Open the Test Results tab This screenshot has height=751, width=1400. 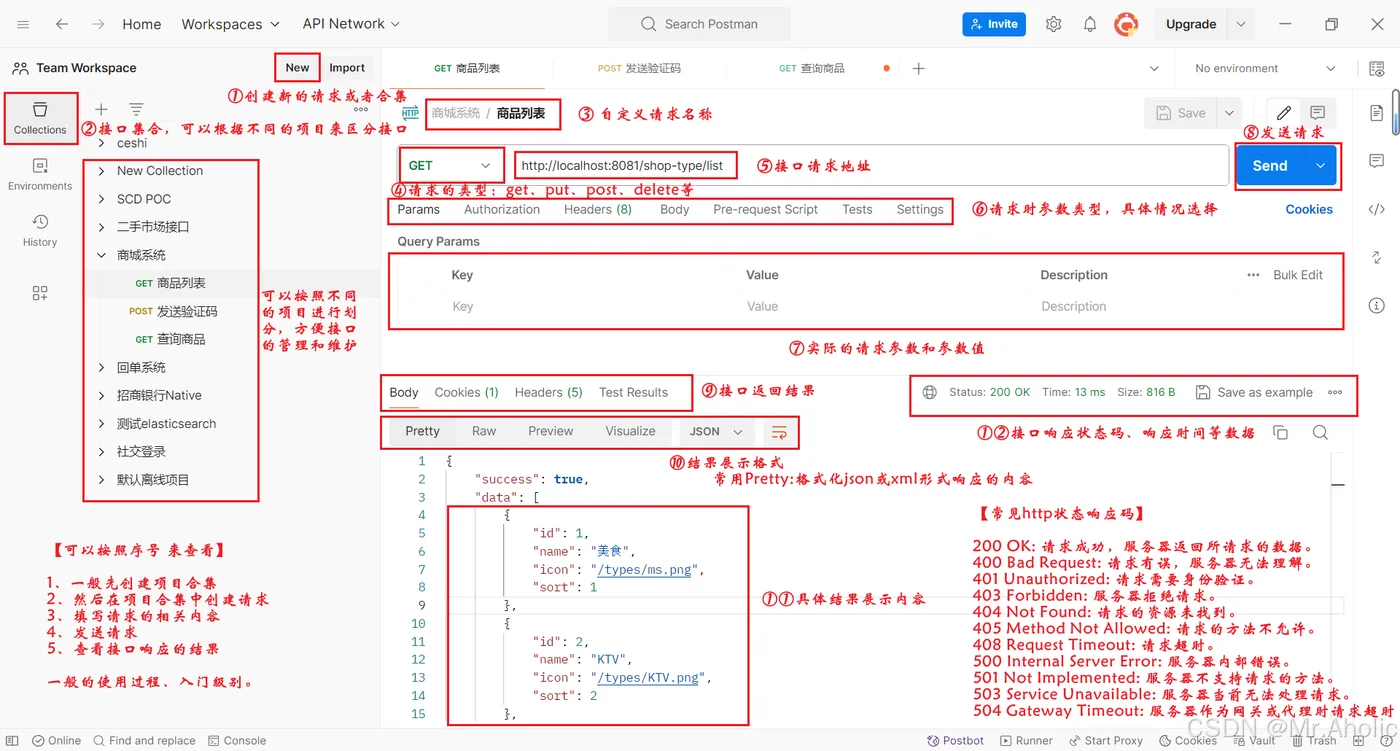633,393
